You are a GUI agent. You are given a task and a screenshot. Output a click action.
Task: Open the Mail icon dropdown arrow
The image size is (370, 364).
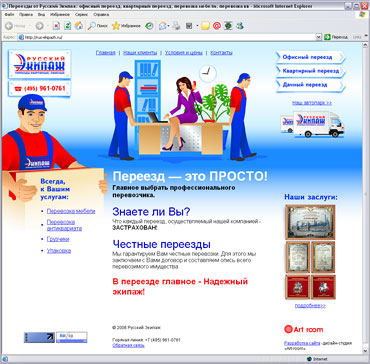[x=169, y=26]
